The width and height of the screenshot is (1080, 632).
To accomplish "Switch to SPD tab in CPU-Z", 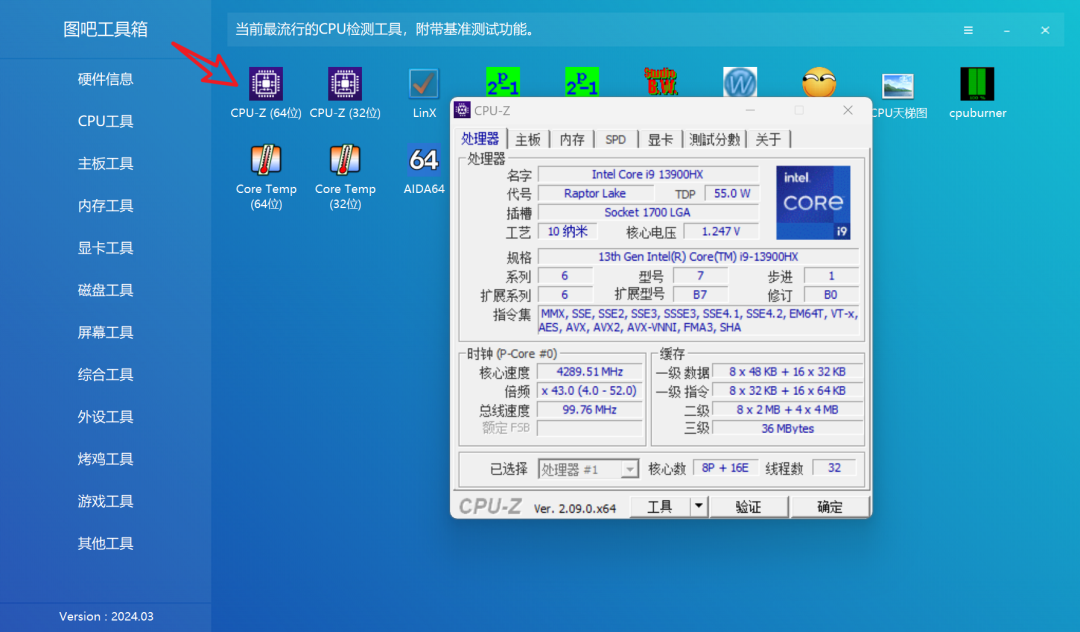I will click(x=616, y=140).
